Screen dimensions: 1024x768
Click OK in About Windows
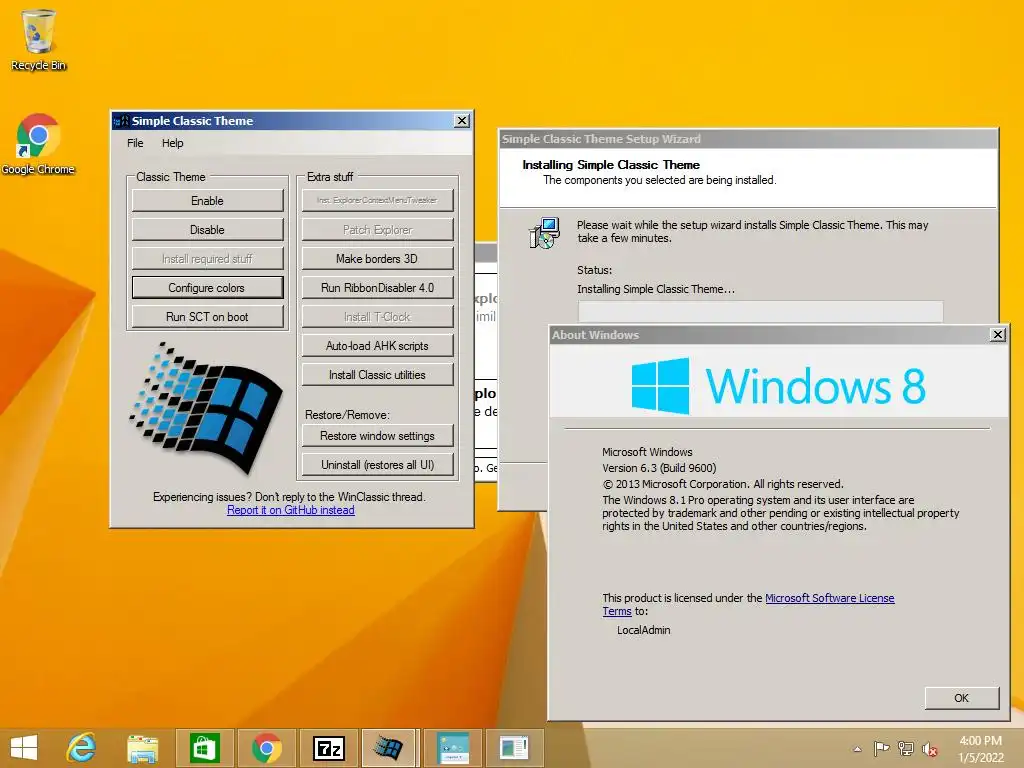click(961, 698)
